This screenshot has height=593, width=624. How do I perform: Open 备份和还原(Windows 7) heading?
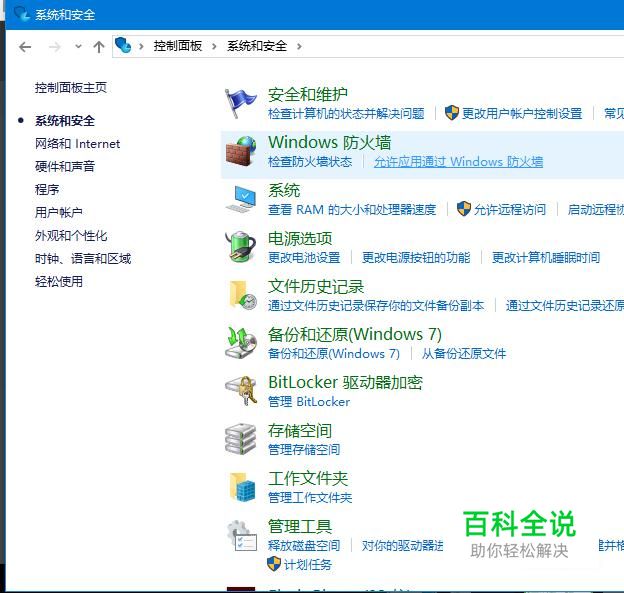pos(355,334)
